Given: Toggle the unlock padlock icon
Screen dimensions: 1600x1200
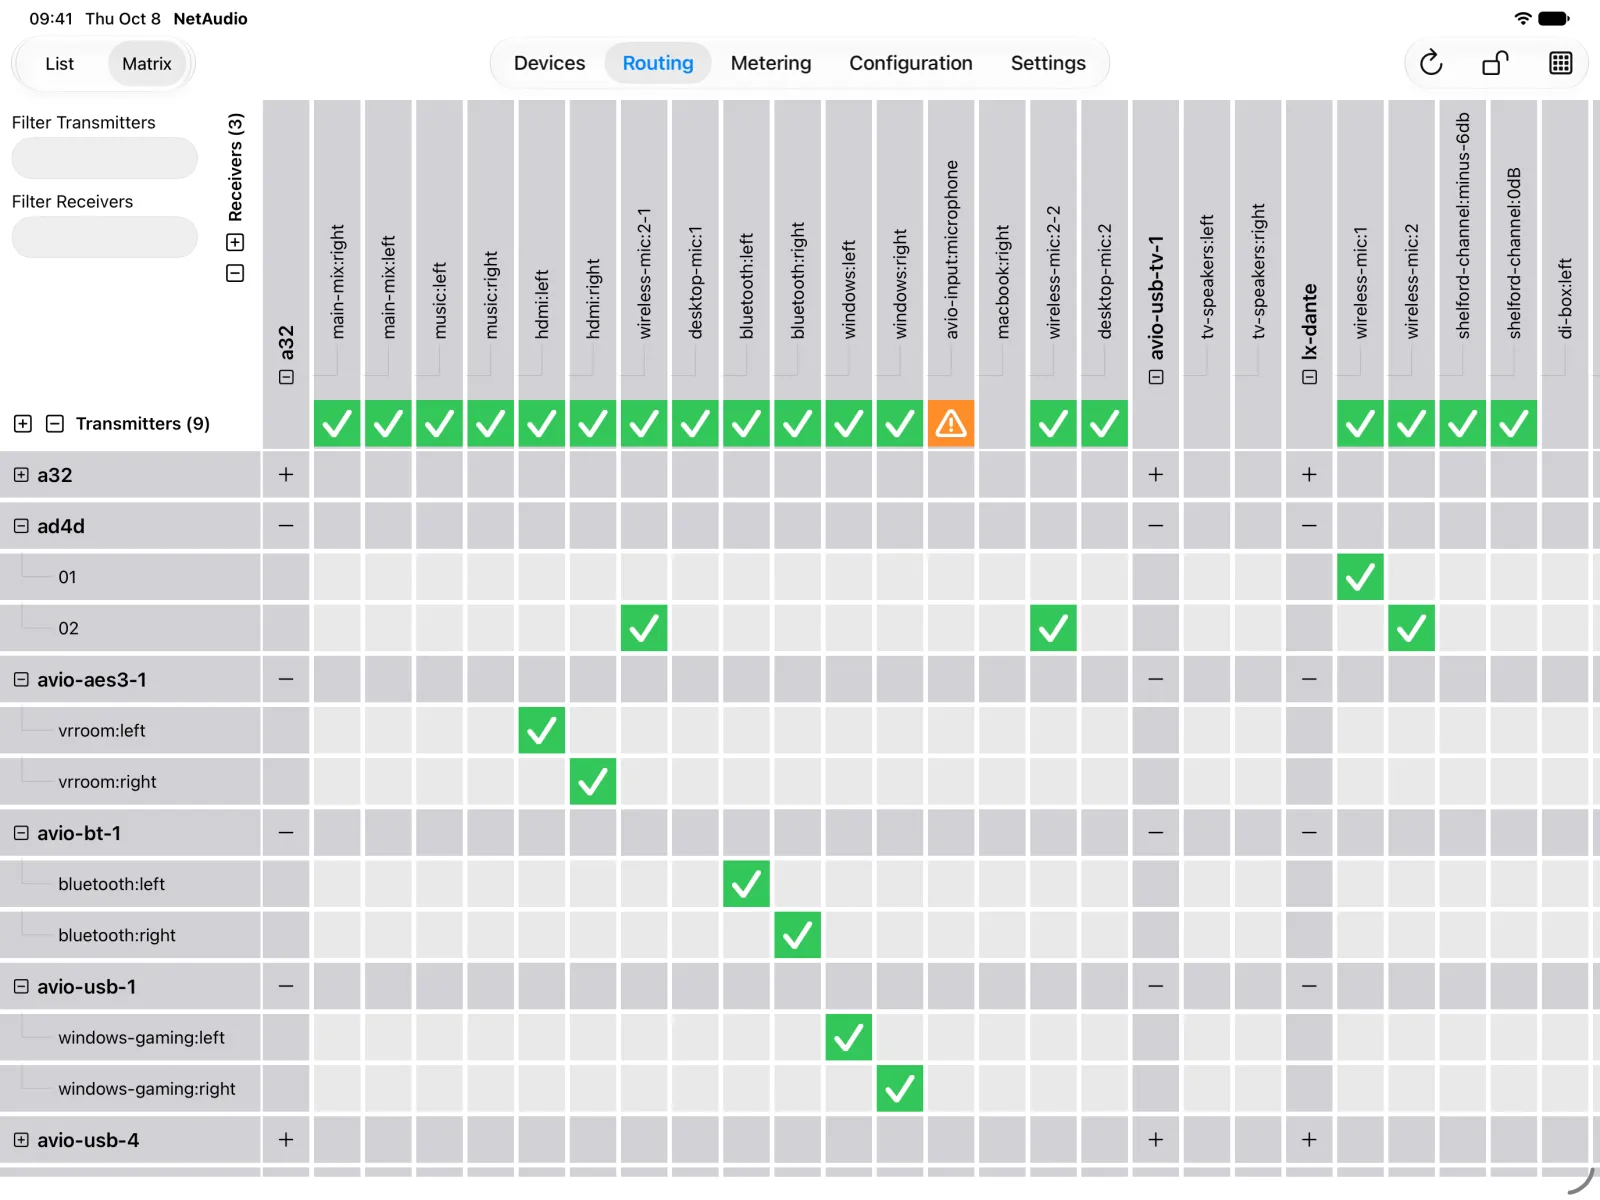Looking at the screenshot, I should coord(1496,63).
